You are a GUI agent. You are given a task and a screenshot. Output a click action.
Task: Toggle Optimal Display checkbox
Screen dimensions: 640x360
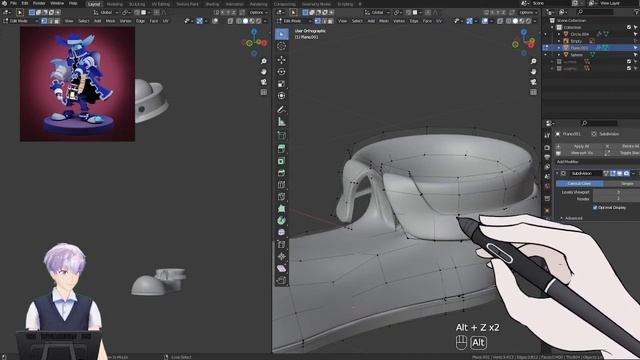click(x=595, y=207)
